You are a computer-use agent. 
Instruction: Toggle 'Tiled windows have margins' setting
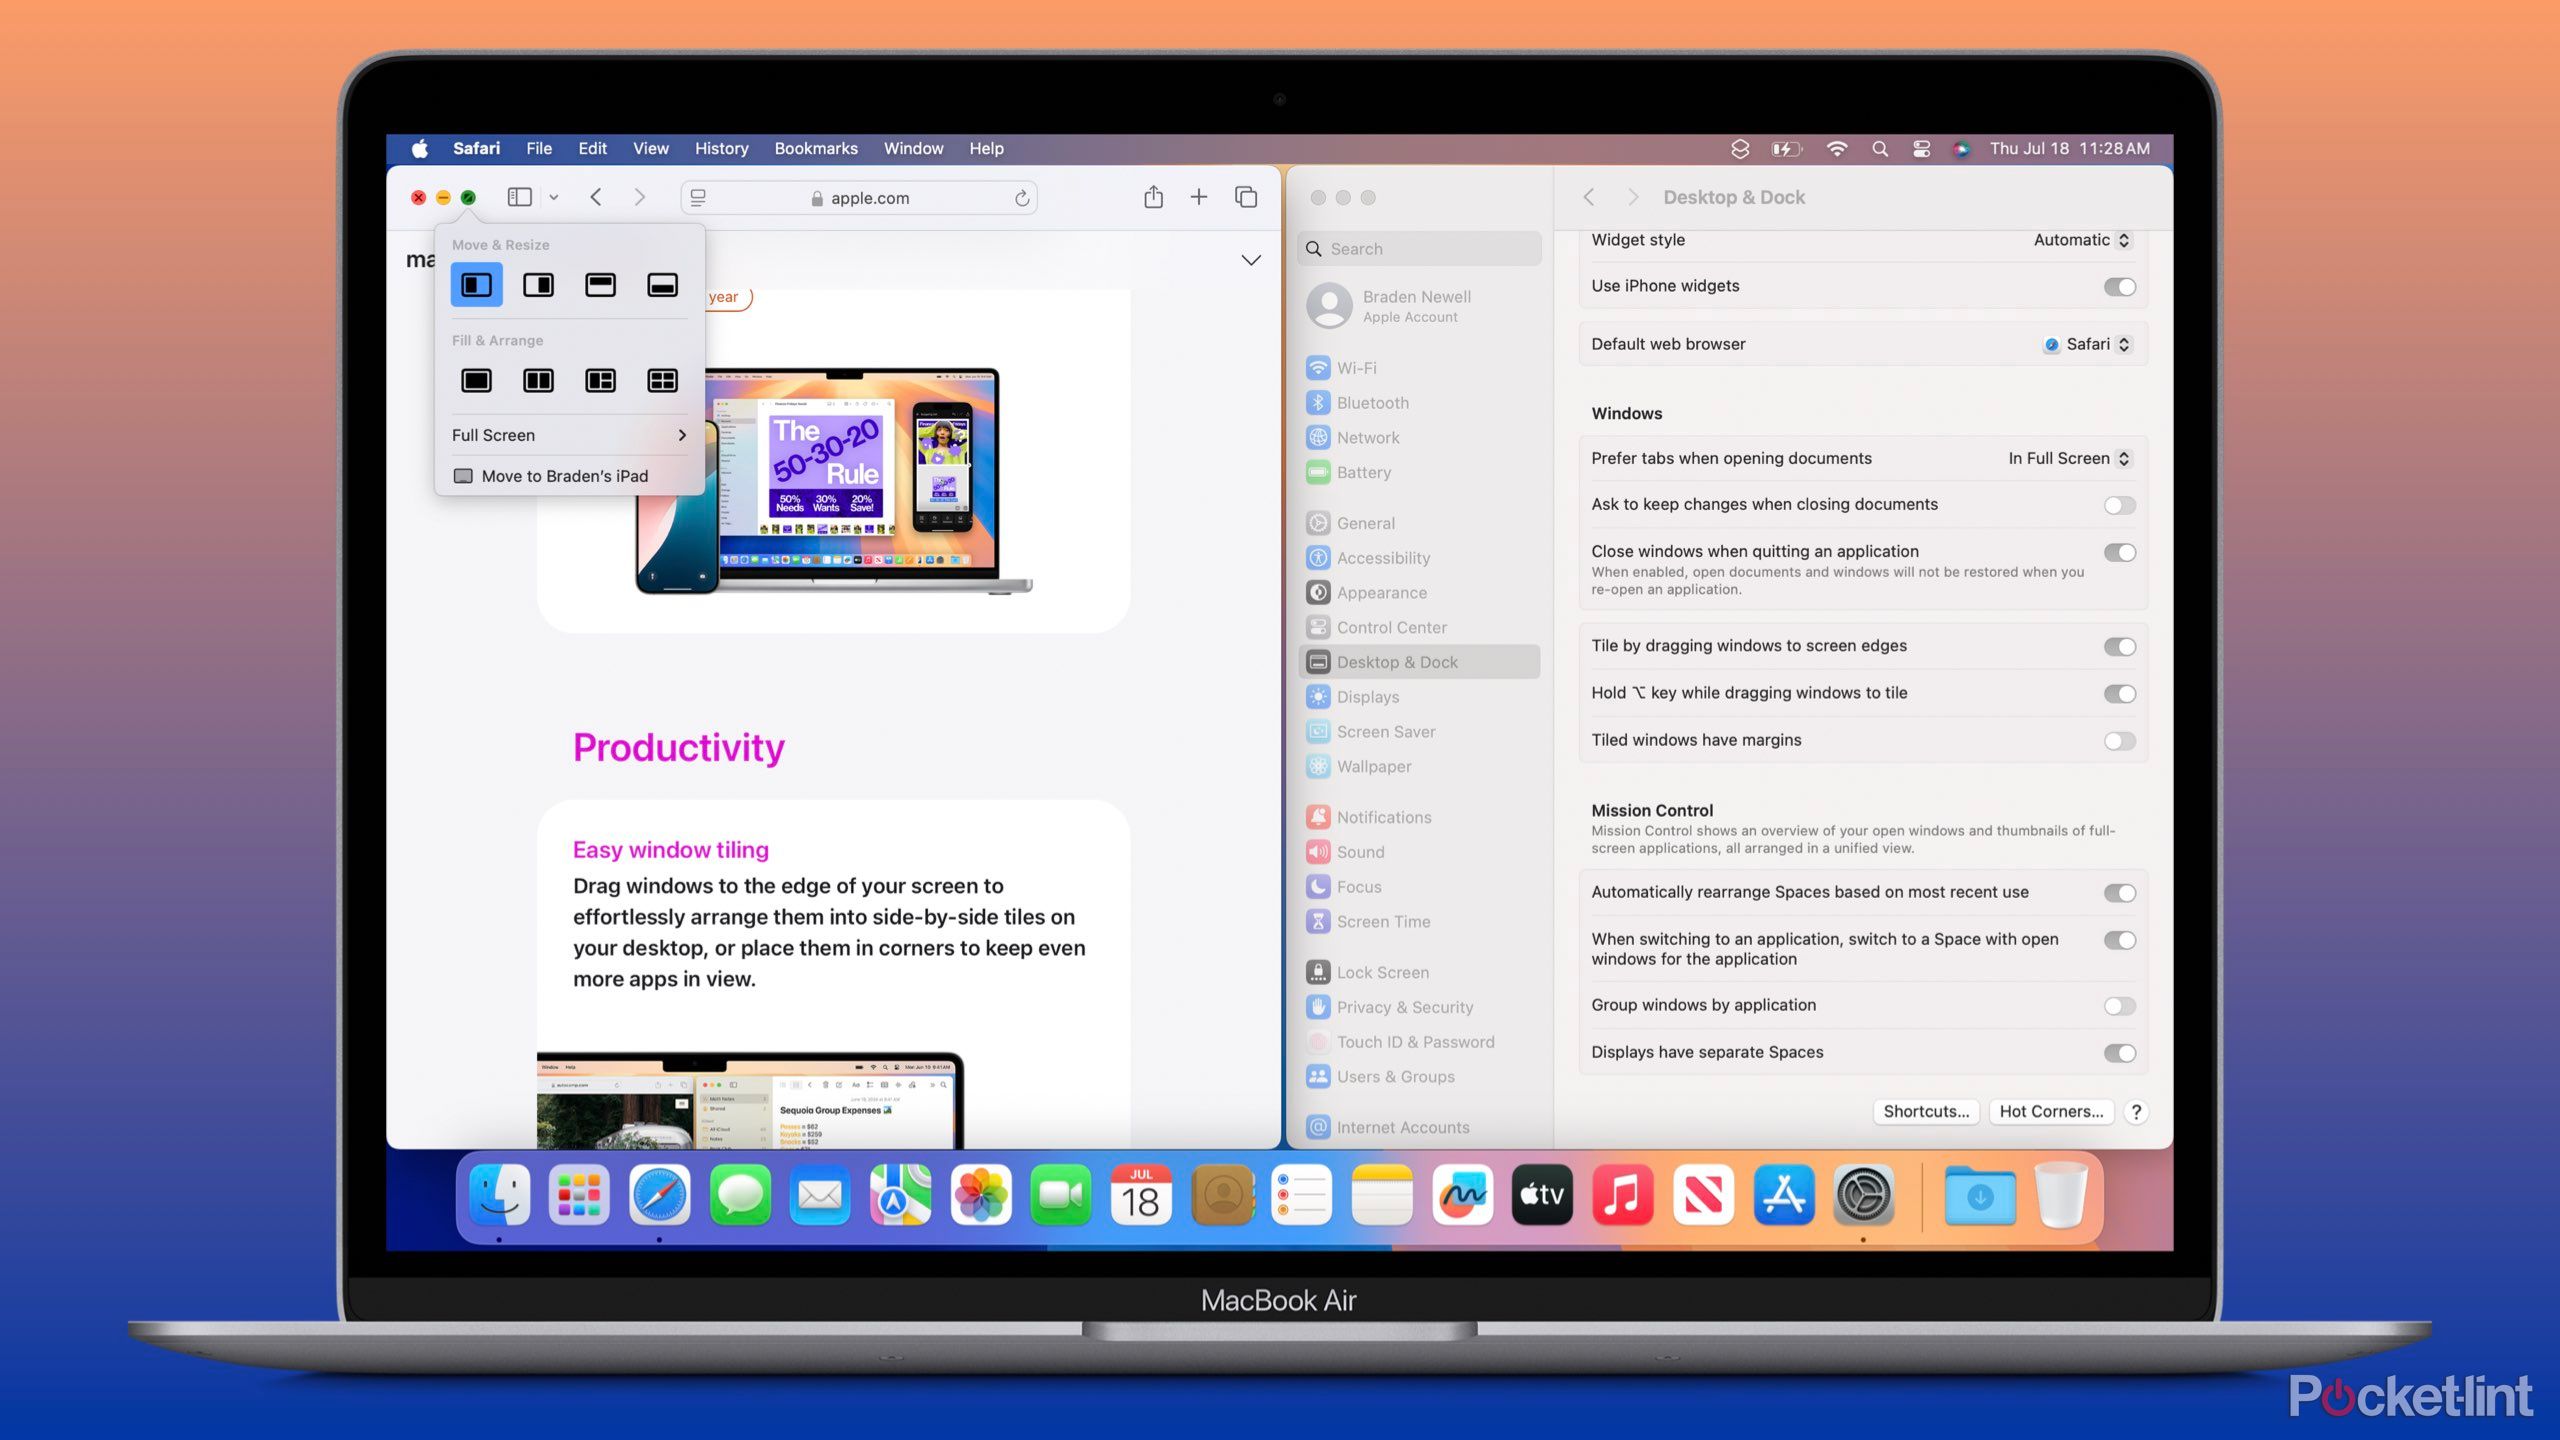coord(2119,738)
